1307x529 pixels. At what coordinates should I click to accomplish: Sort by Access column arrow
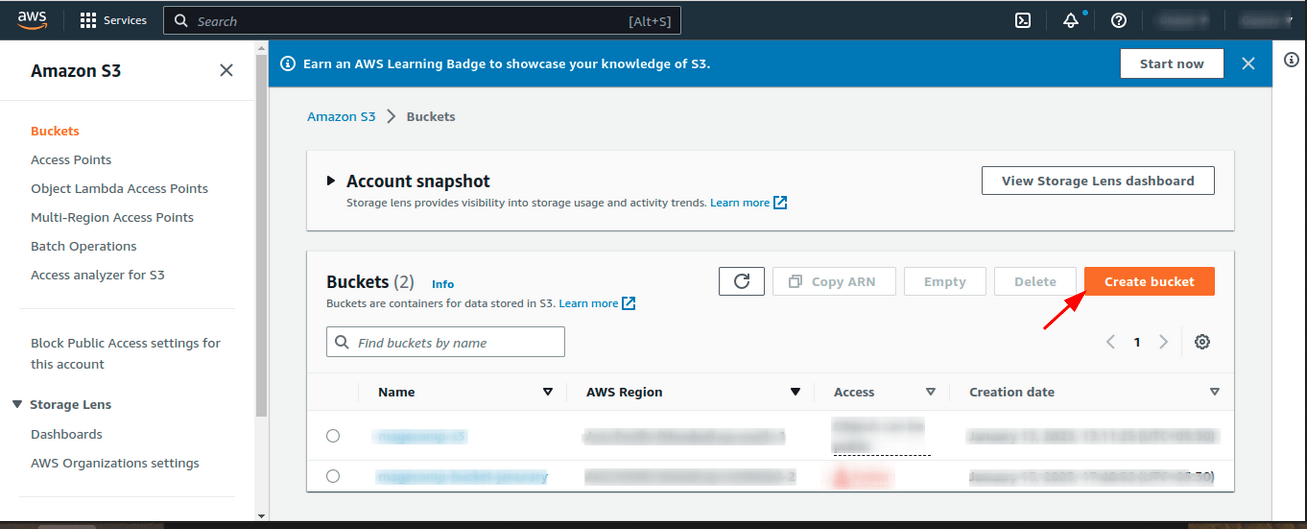tap(930, 392)
